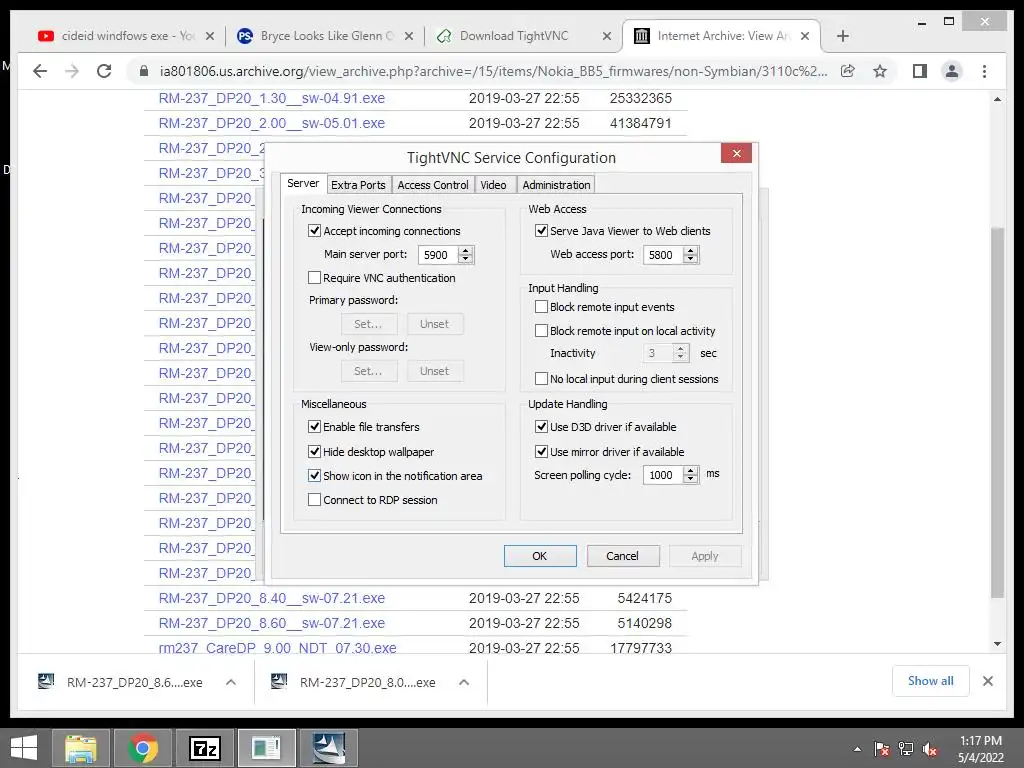Open Windows Start button
Screen dimensions: 1024x768
[x=24, y=748]
